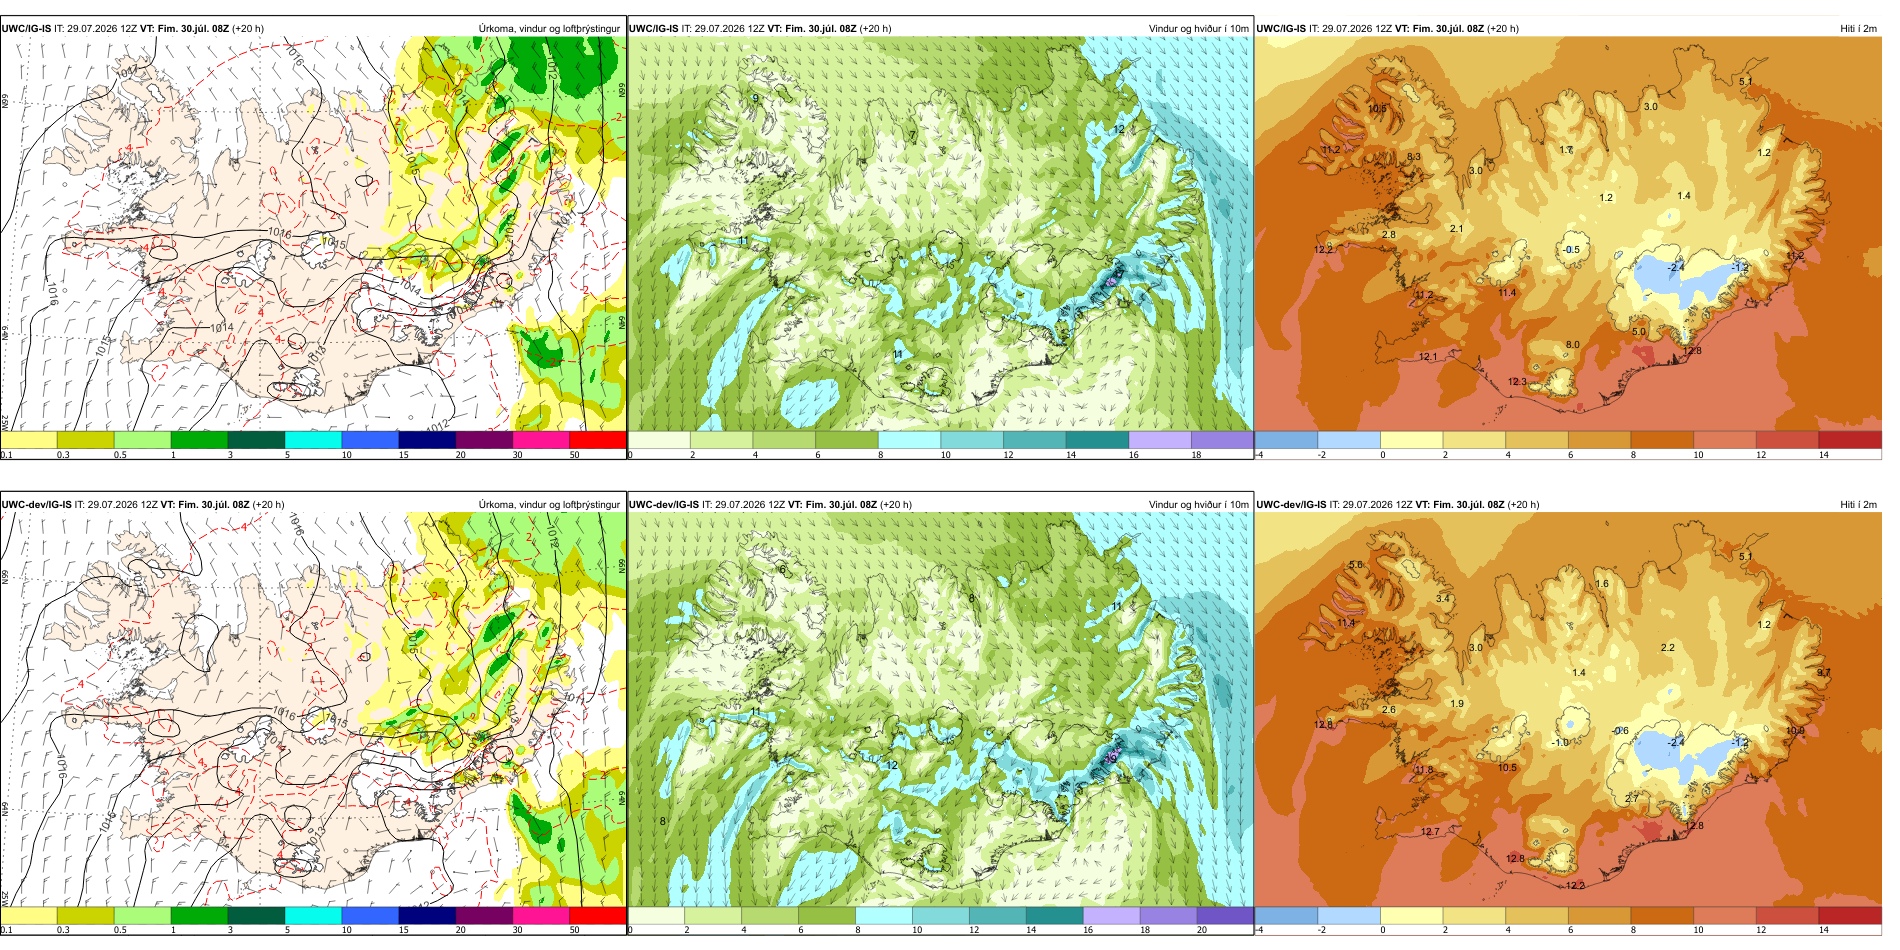Open the UWC/IG-IS 2m temperature map
The height and width of the screenshot is (950, 1900).
click(1568, 234)
